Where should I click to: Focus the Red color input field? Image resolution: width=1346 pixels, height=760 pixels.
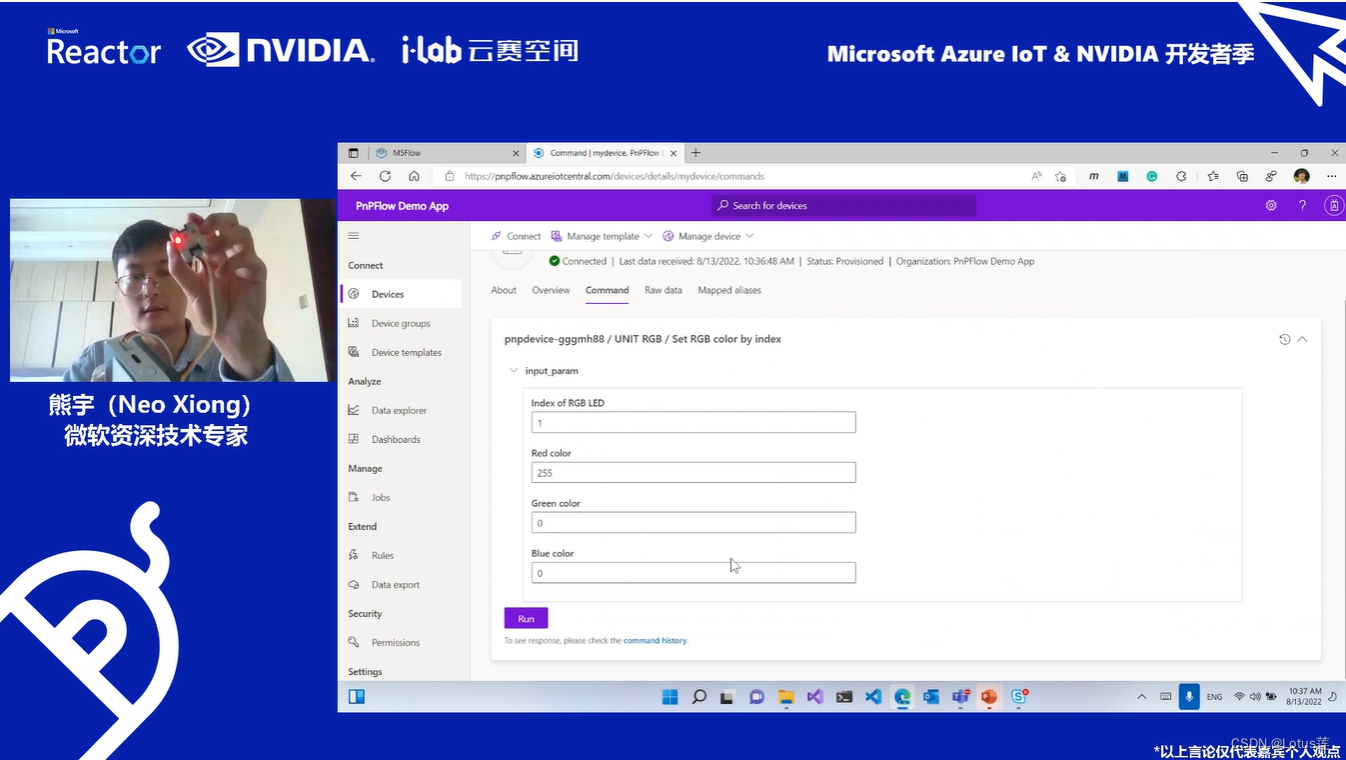tap(693, 472)
